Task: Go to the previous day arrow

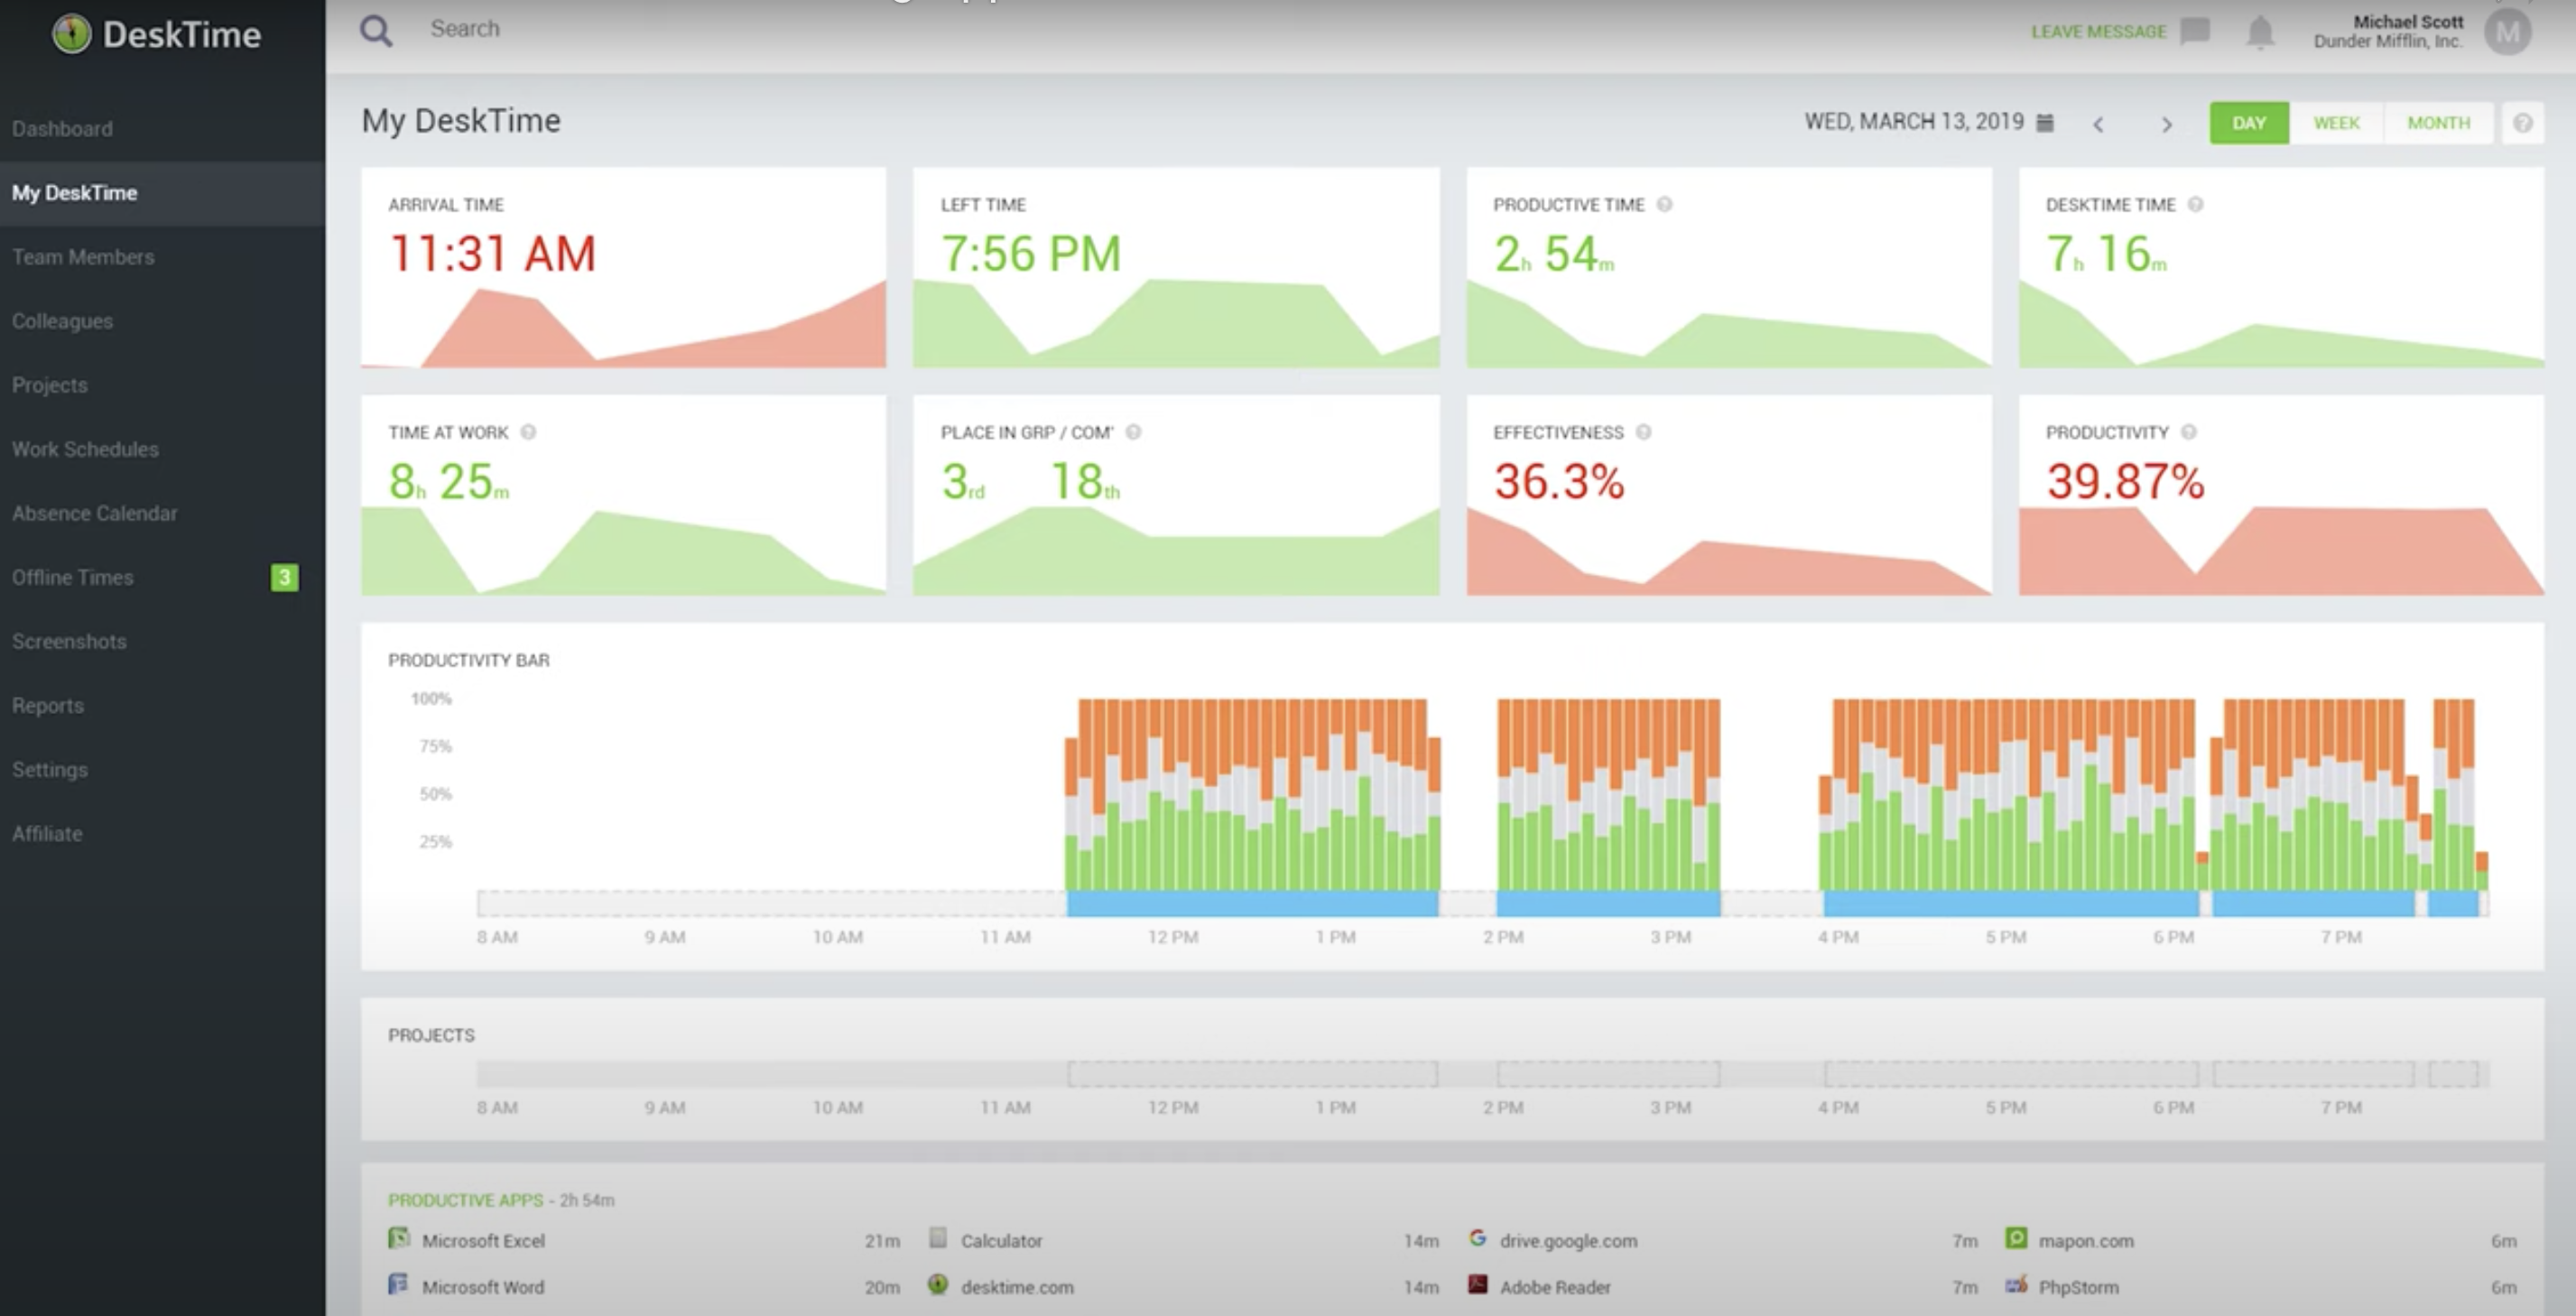Action: click(x=2098, y=124)
